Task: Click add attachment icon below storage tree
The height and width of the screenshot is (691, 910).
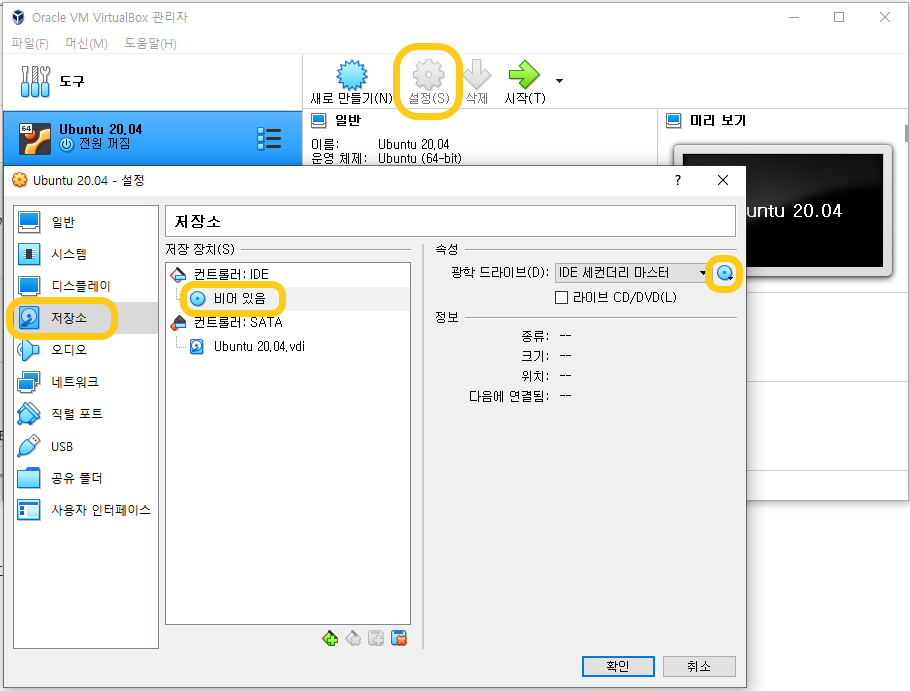Action: click(375, 639)
